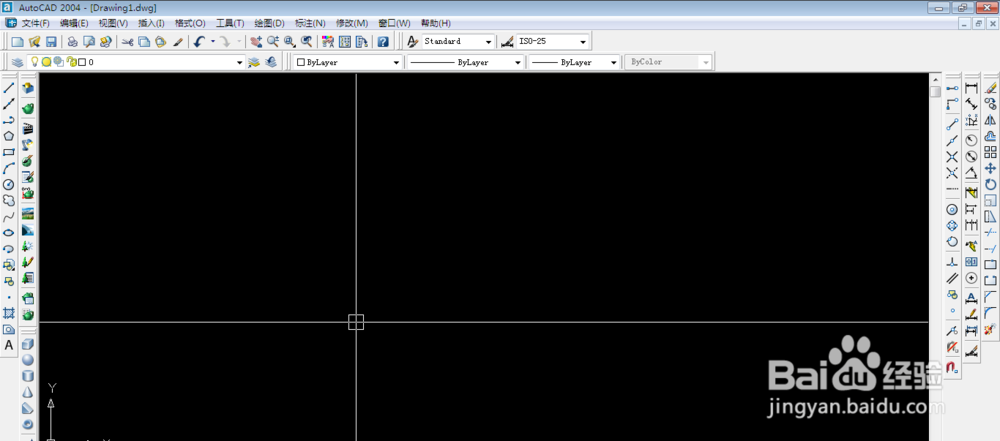Select the Move modify tool
The image size is (1000, 441).
click(990, 168)
